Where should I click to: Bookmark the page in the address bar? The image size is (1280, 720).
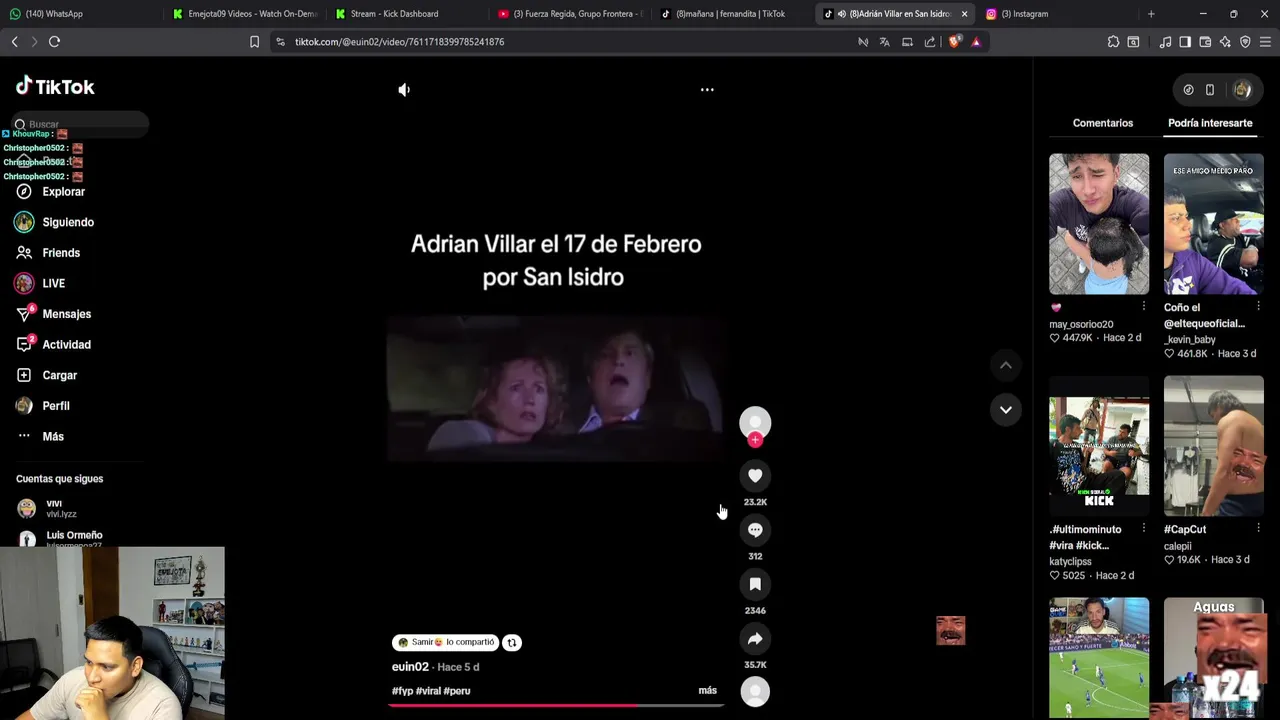point(254,42)
